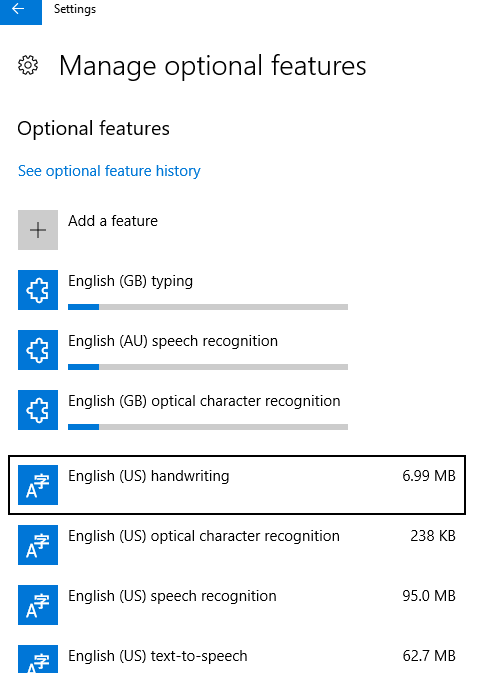Viewport: 491px width, 673px height.
Task: Select the puzzle icon for English (GB) typing
Action: click(38, 290)
